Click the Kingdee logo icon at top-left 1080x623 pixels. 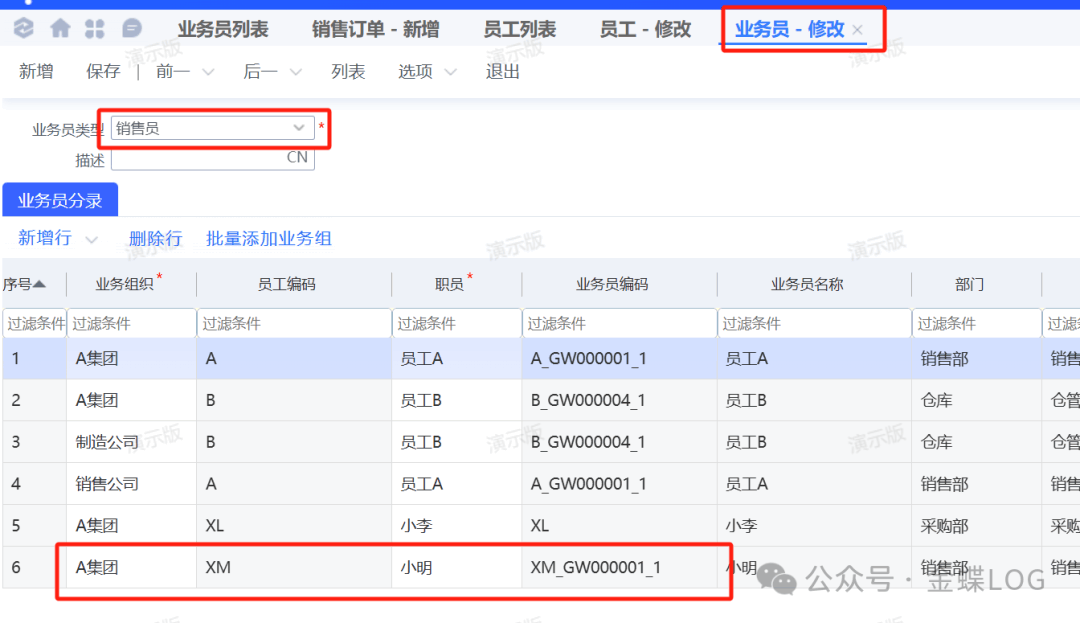[24, 29]
